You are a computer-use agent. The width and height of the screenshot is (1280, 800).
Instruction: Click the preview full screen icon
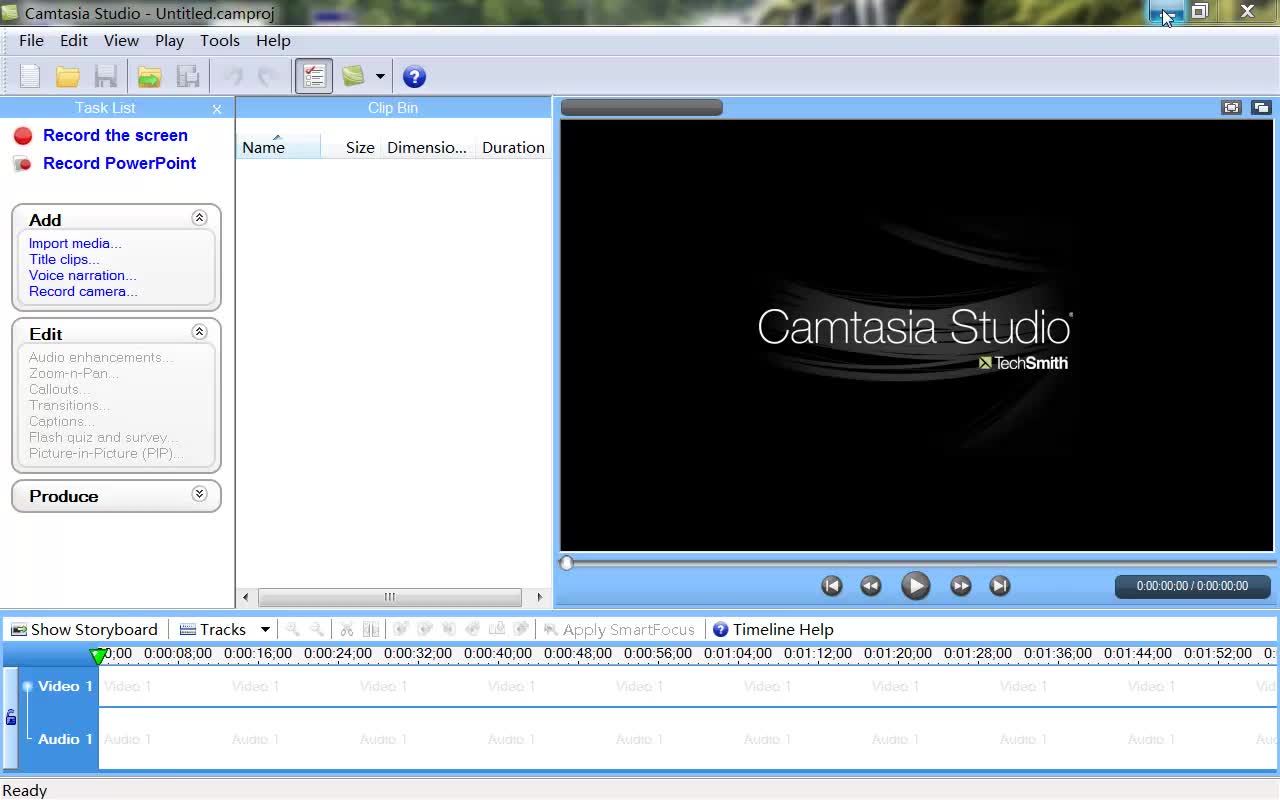(1231, 107)
